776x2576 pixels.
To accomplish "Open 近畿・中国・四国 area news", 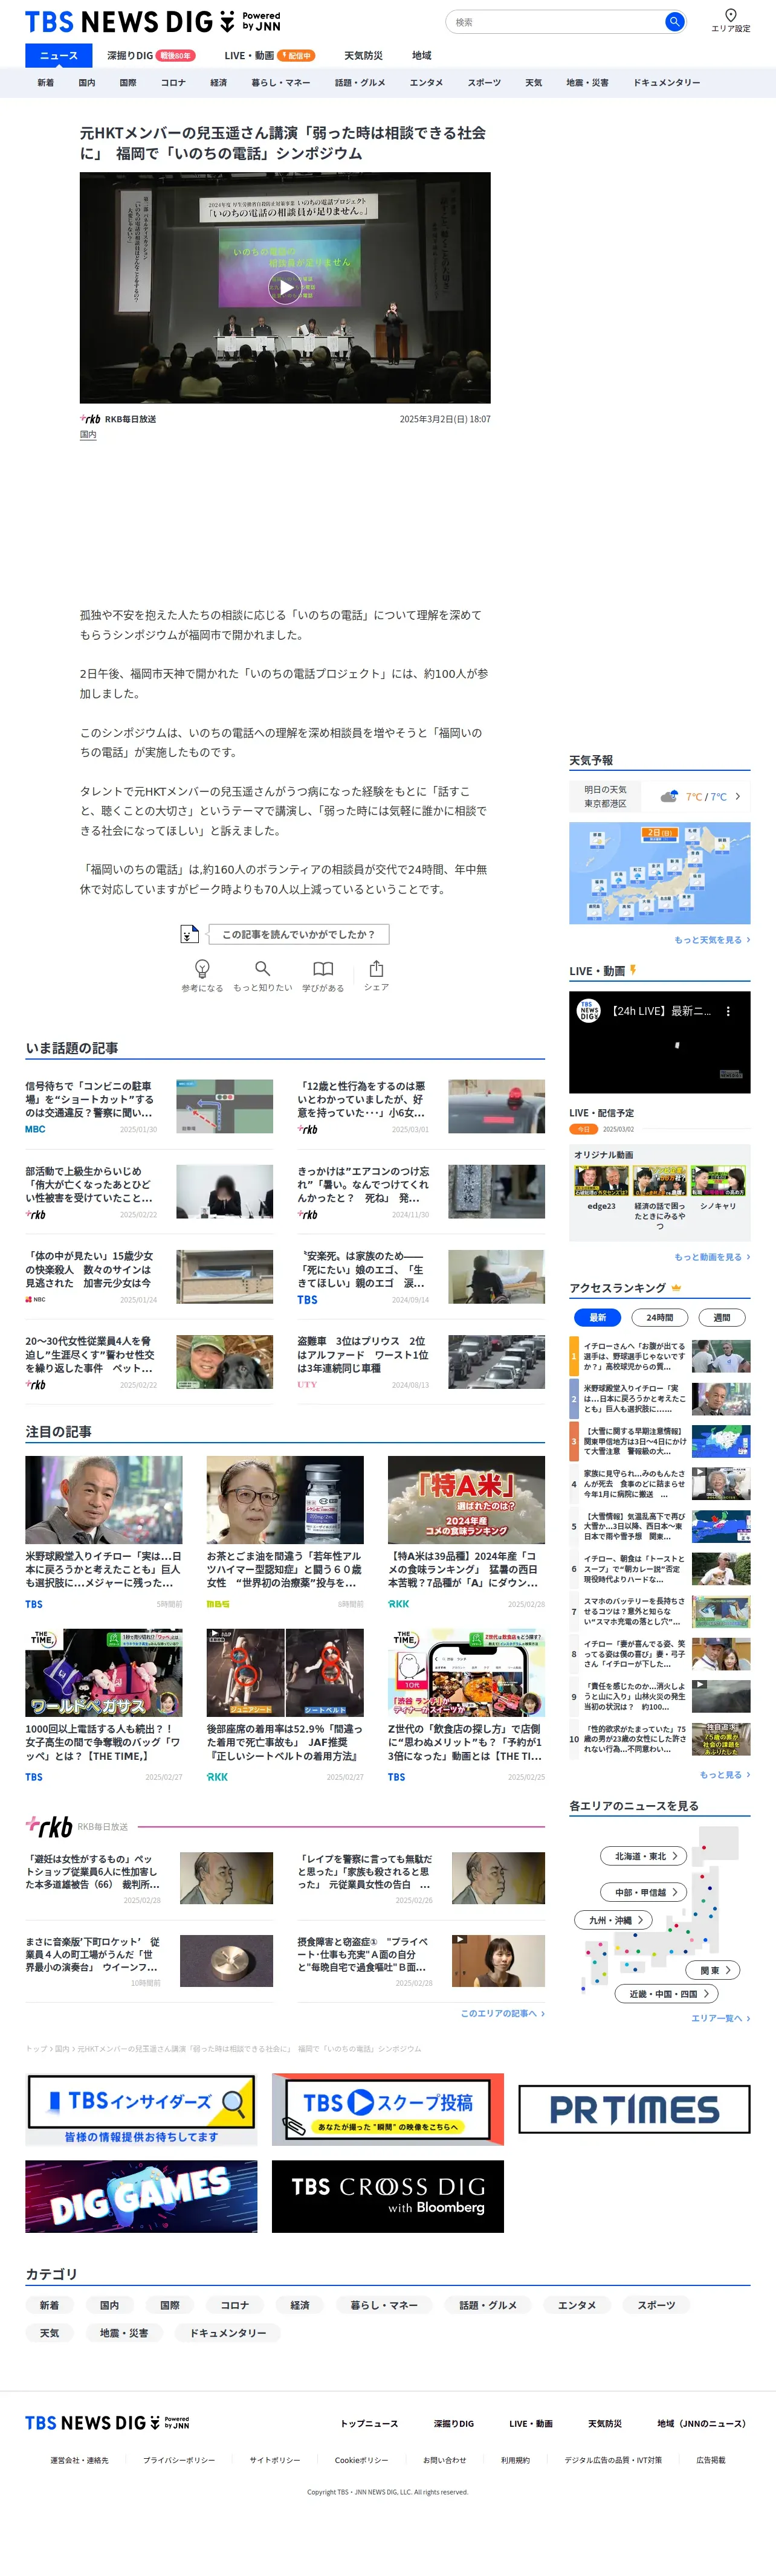I will coord(667,1993).
